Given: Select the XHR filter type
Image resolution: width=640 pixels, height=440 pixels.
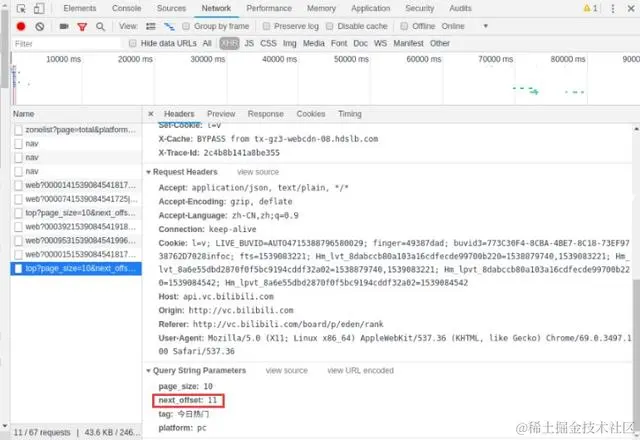Looking at the screenshot, I should 229,43.
